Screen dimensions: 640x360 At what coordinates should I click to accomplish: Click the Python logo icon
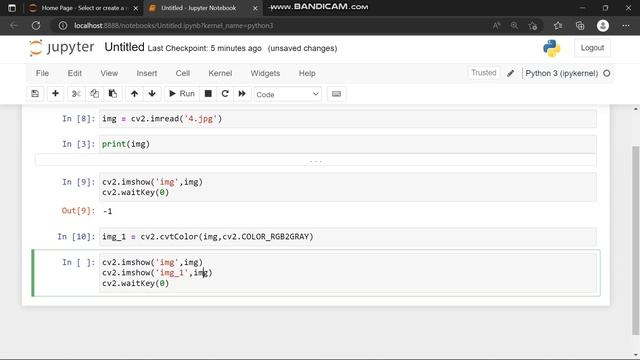tap(551, 48)
